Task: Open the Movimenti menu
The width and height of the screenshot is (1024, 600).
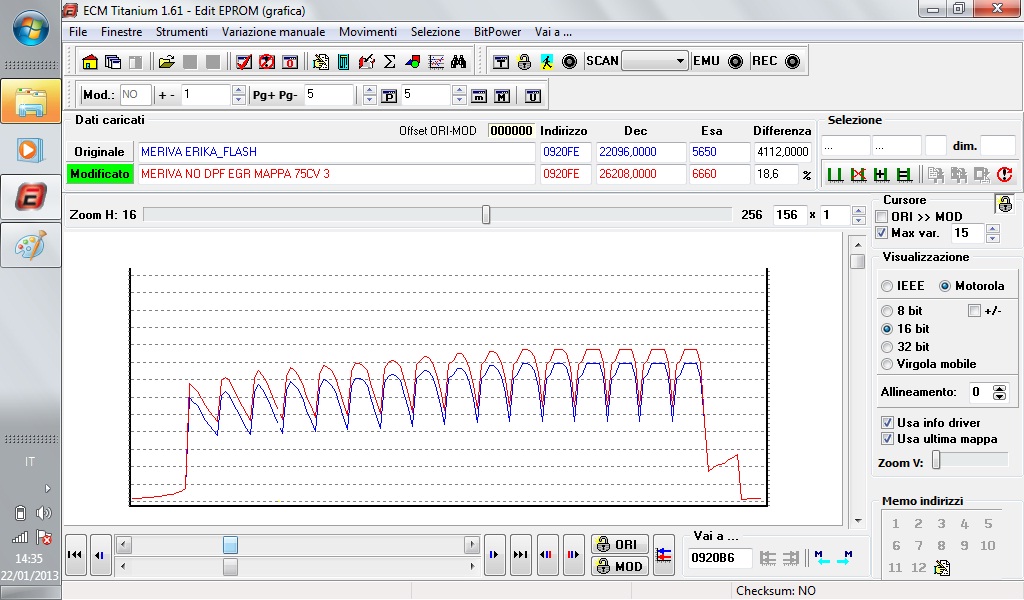Action: coord(368,32)
